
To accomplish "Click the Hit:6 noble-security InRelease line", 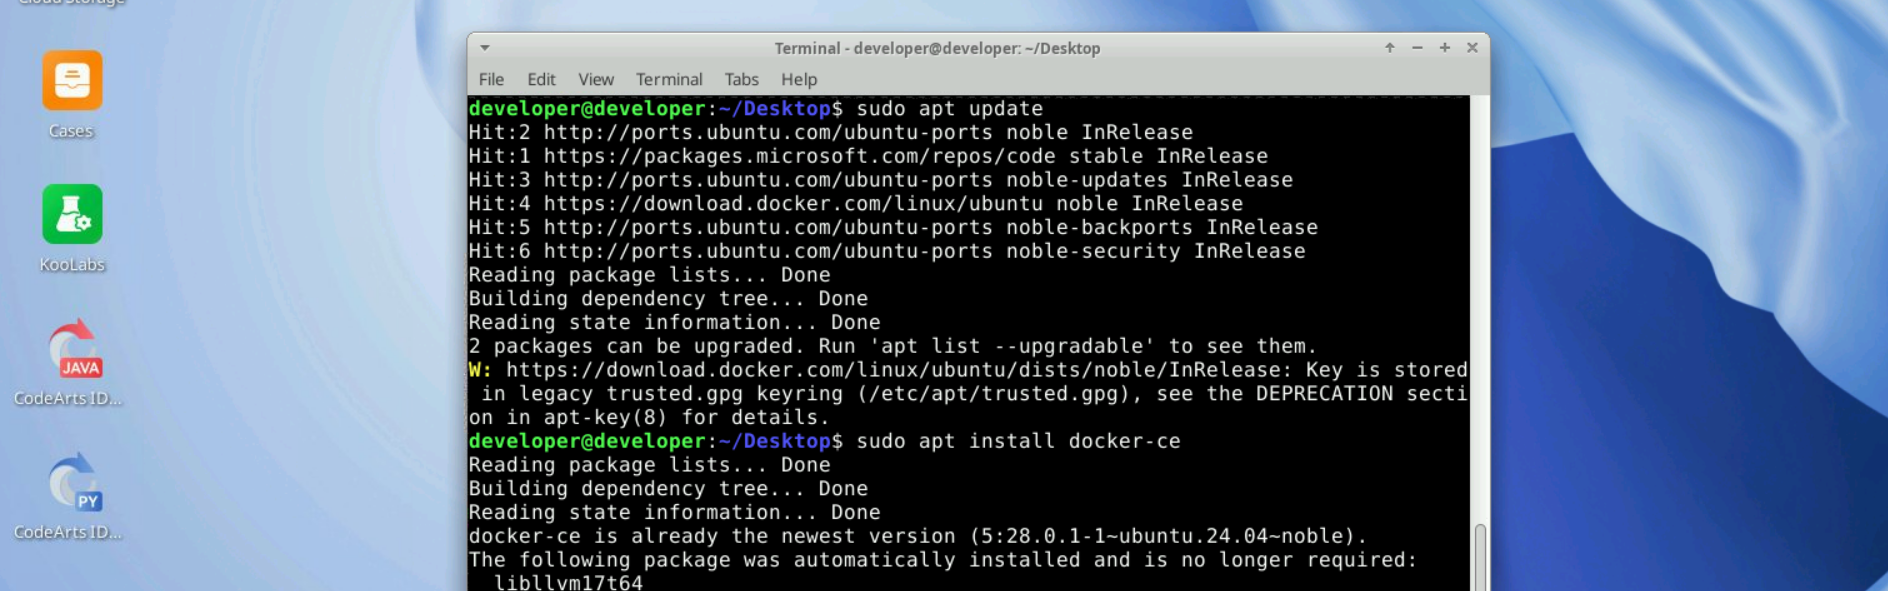I will click(x=887, y=251).
